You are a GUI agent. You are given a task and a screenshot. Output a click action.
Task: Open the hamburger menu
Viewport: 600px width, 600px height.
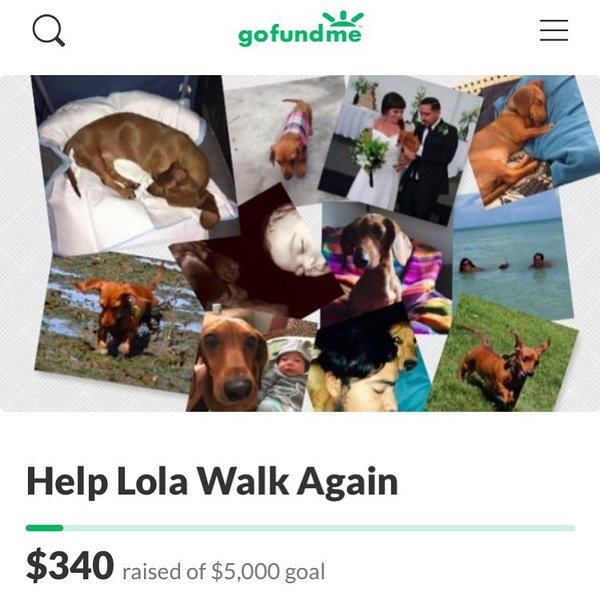coord(554,30)
